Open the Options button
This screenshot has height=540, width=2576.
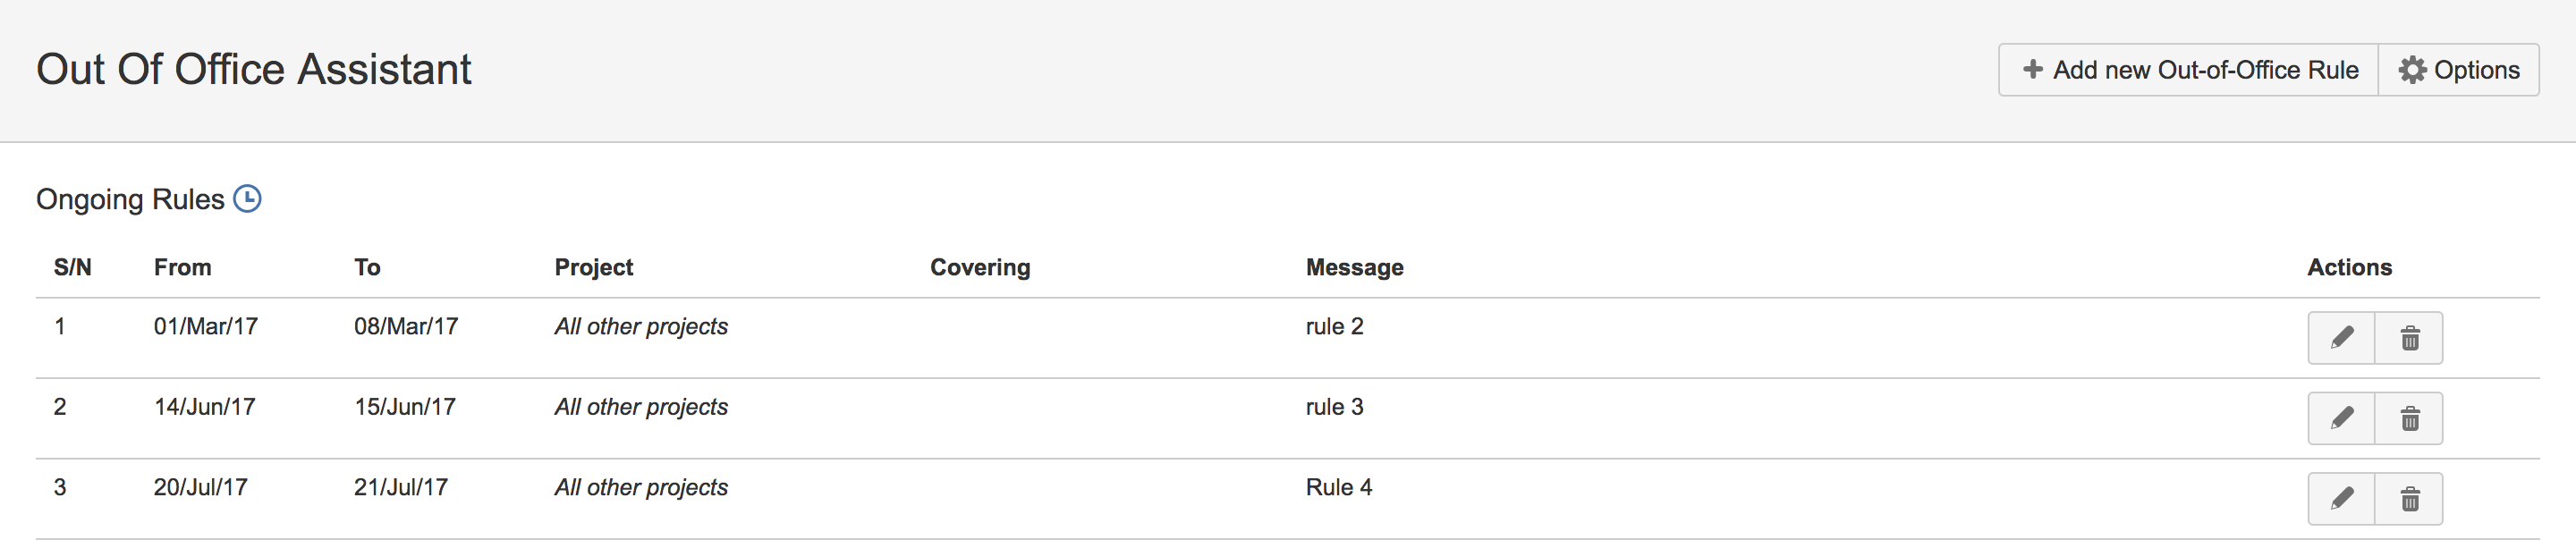(2458, 70)
